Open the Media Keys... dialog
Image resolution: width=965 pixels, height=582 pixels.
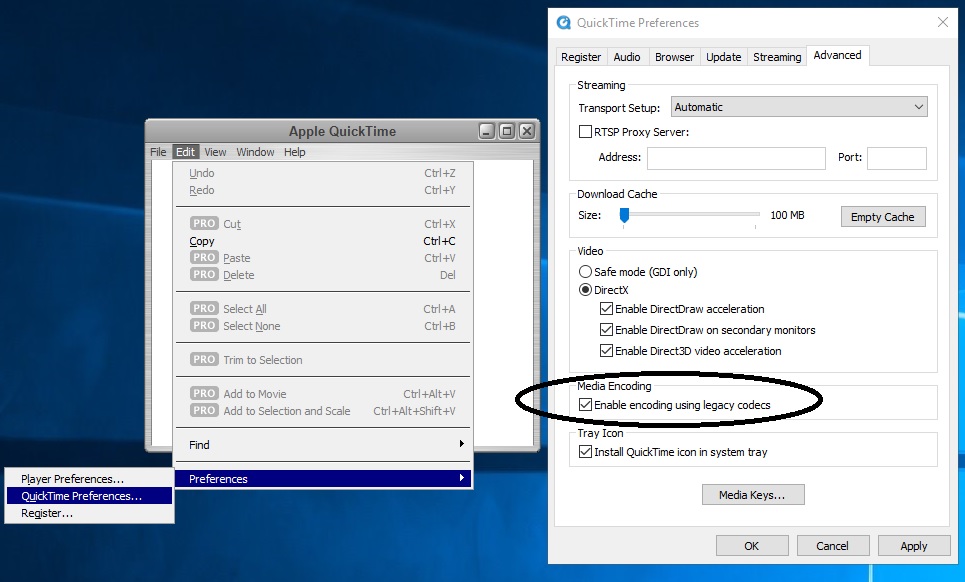tap(753, 495)
